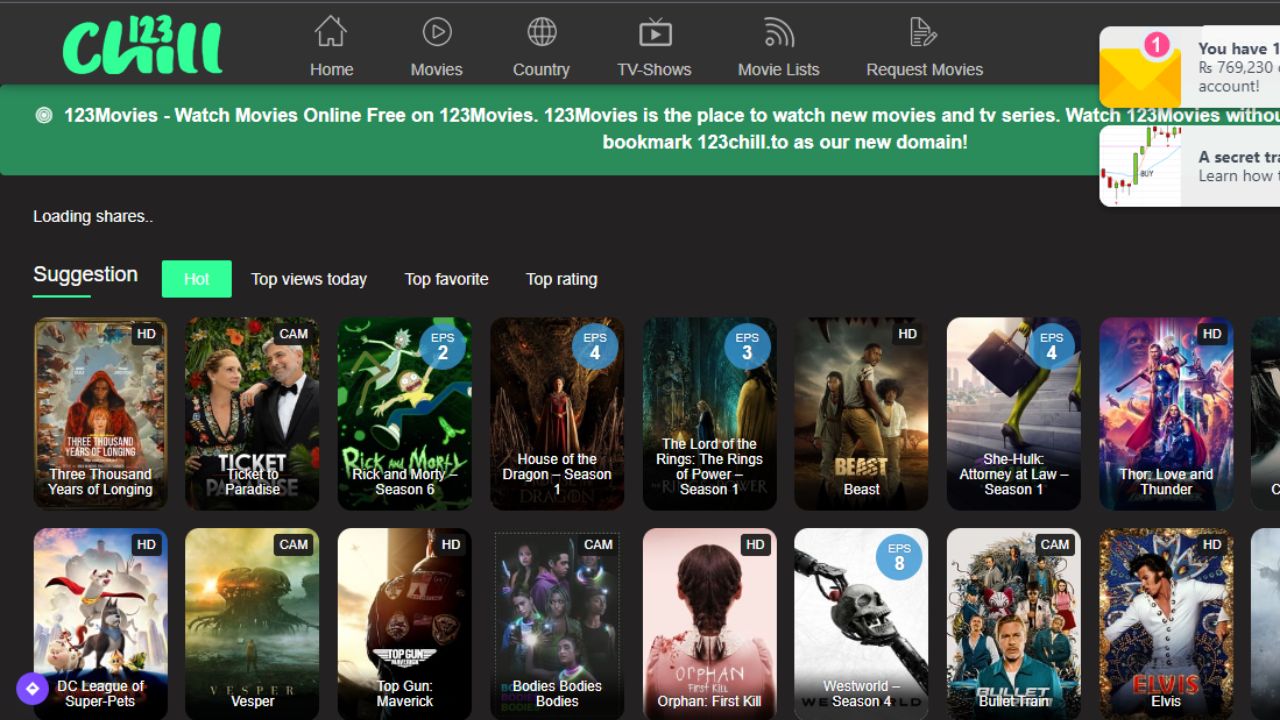Open Thor: Love and Thunder poster
Image resolution: width=1280 pixels, height=720 pixels.
click(x=1166, y=414)
